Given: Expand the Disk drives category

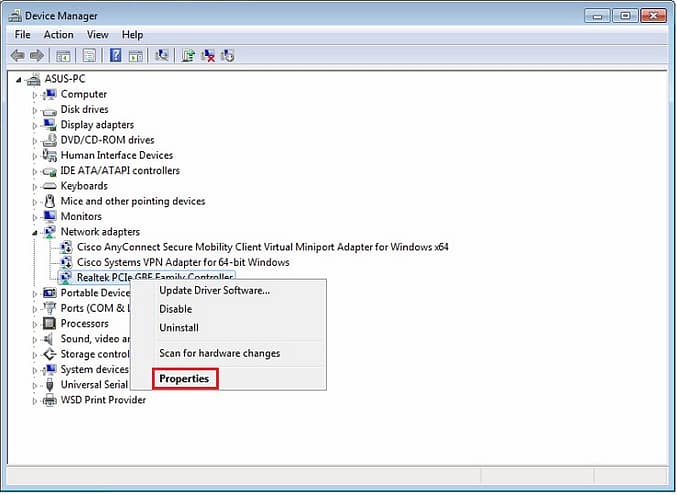Looking at the screenshot, I should click(35, 110).
